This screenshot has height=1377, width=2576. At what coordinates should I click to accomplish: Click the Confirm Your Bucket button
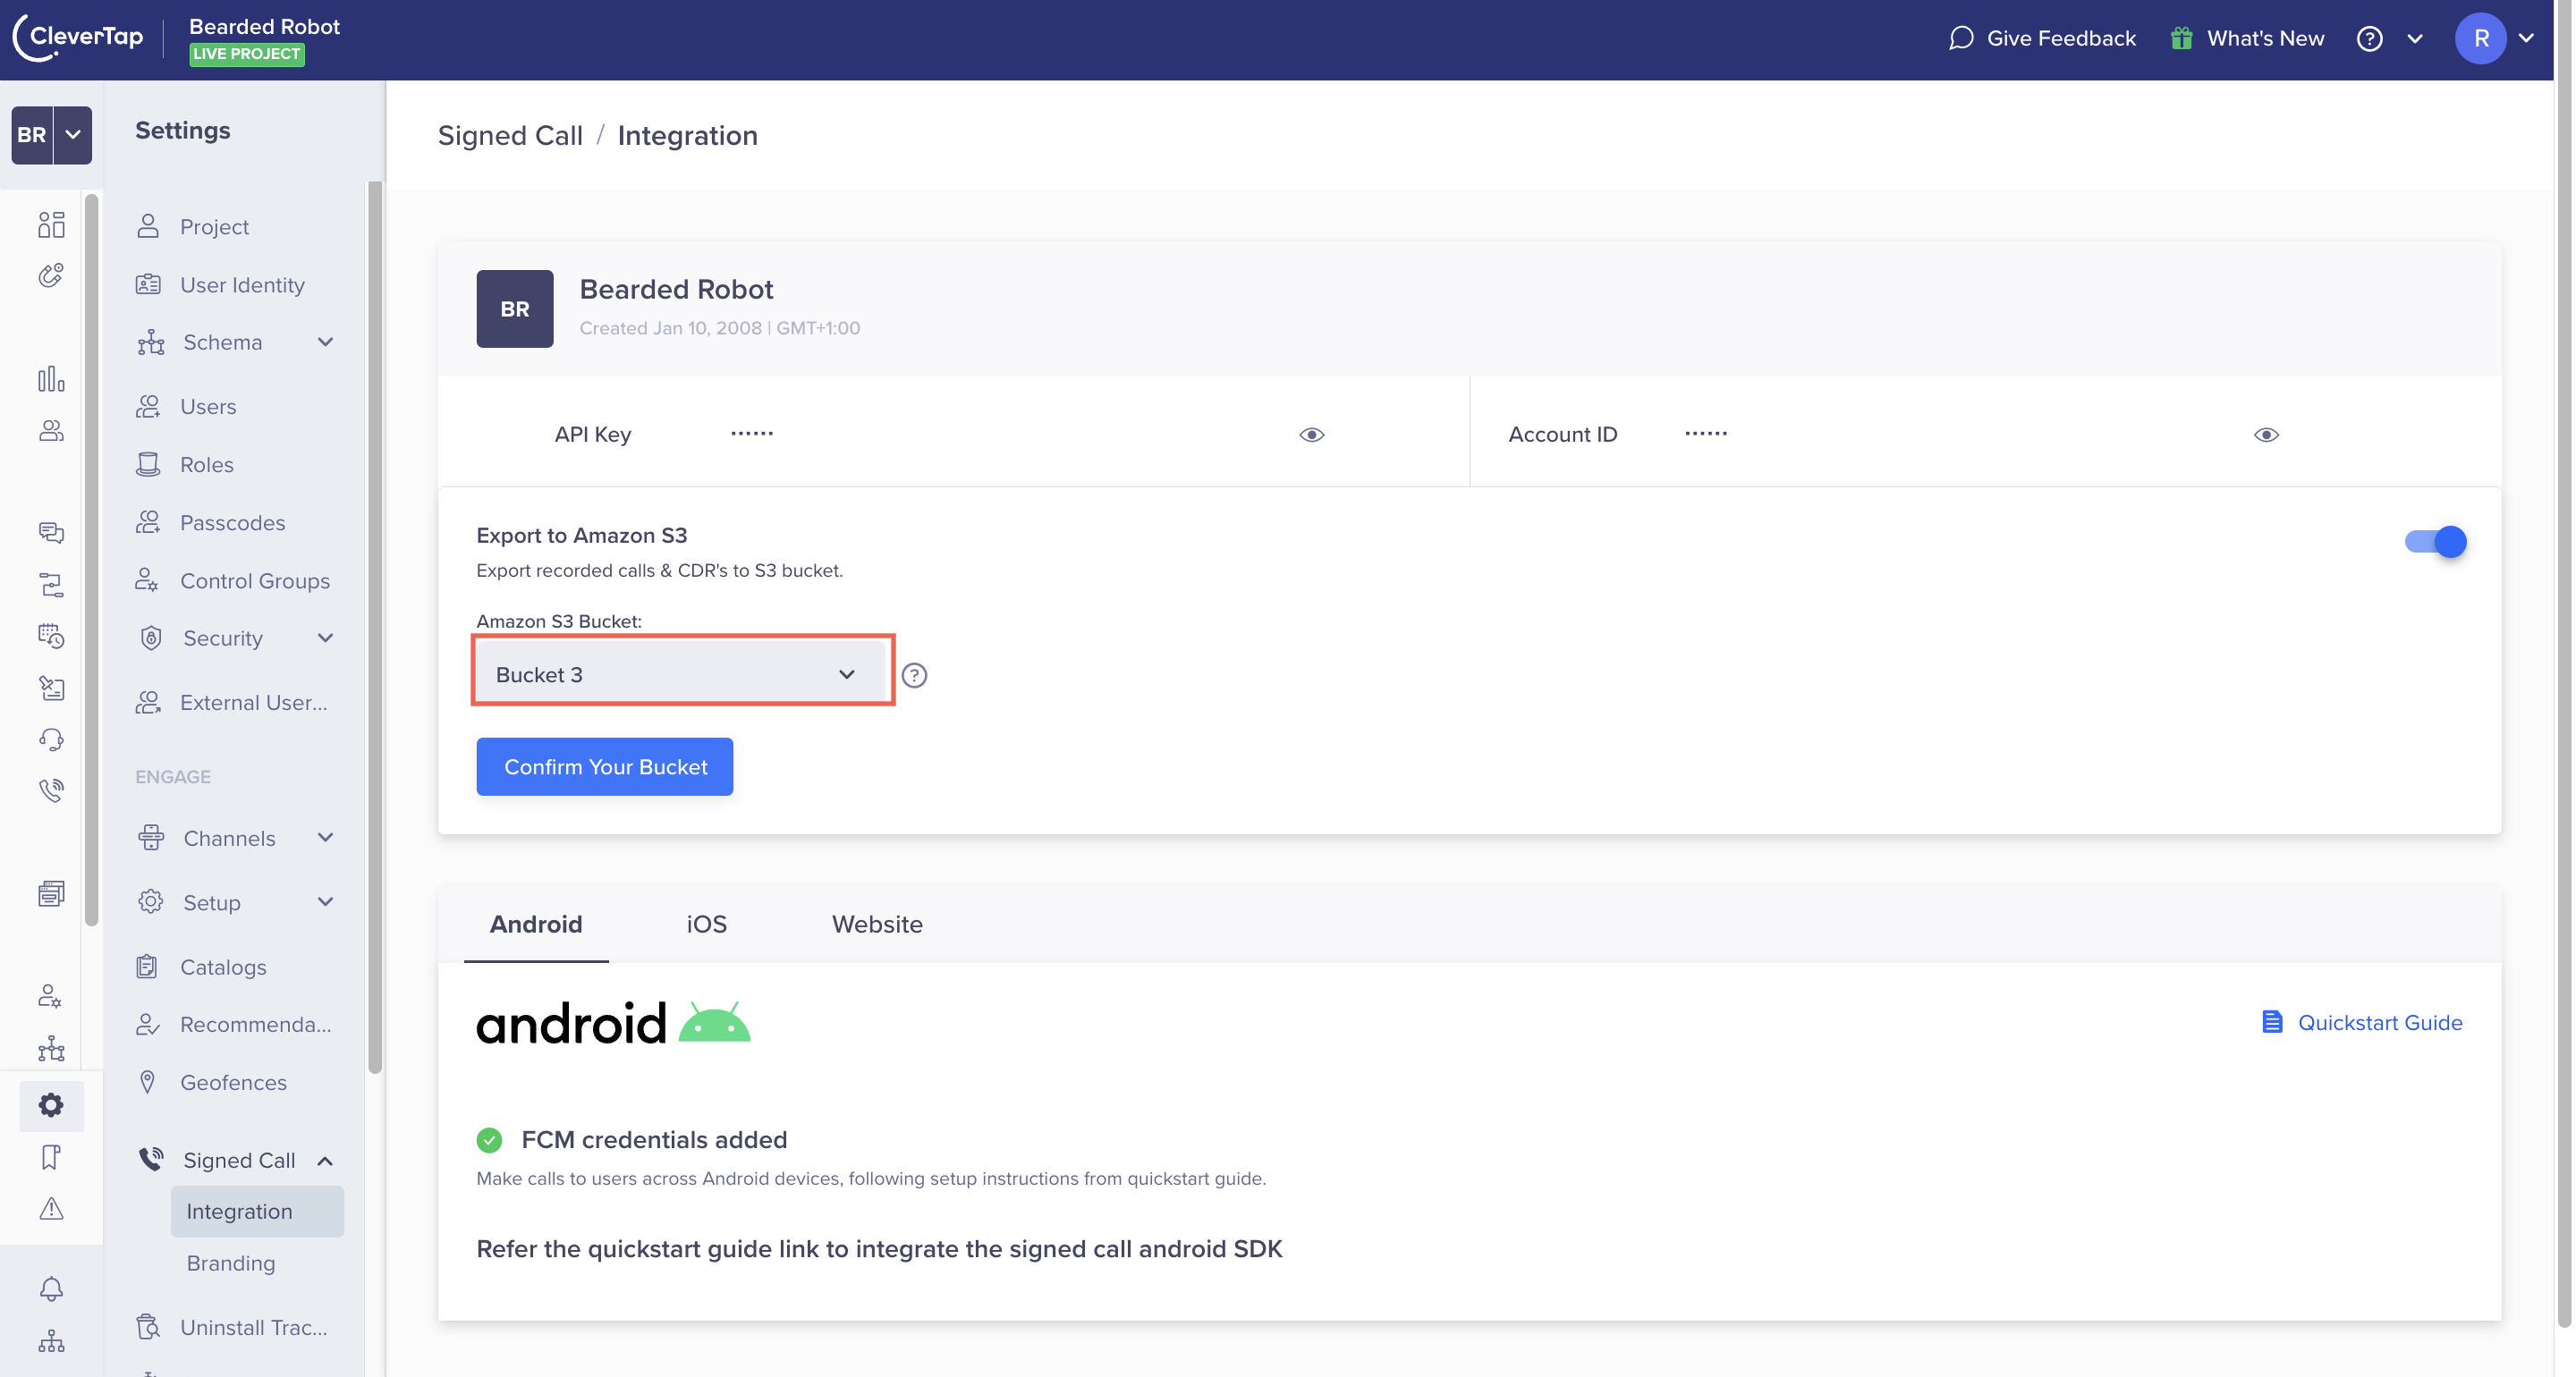click(x=604, y=767)
